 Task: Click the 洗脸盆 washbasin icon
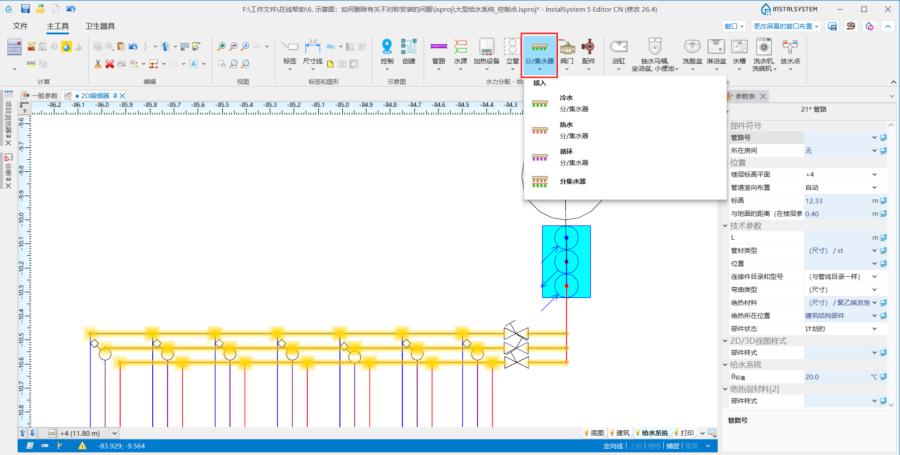coord(692,50)
